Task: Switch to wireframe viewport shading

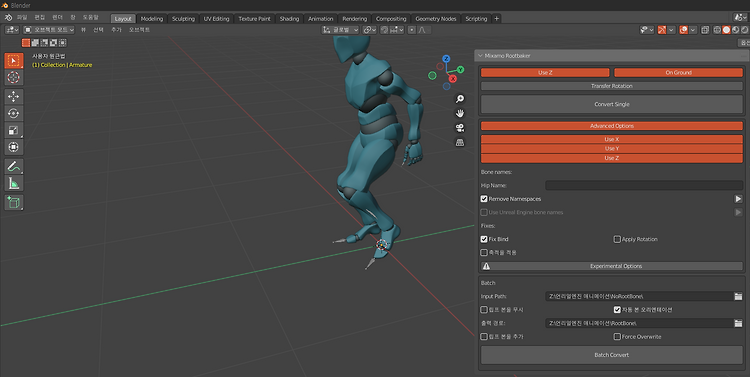Action: point(717,30)
